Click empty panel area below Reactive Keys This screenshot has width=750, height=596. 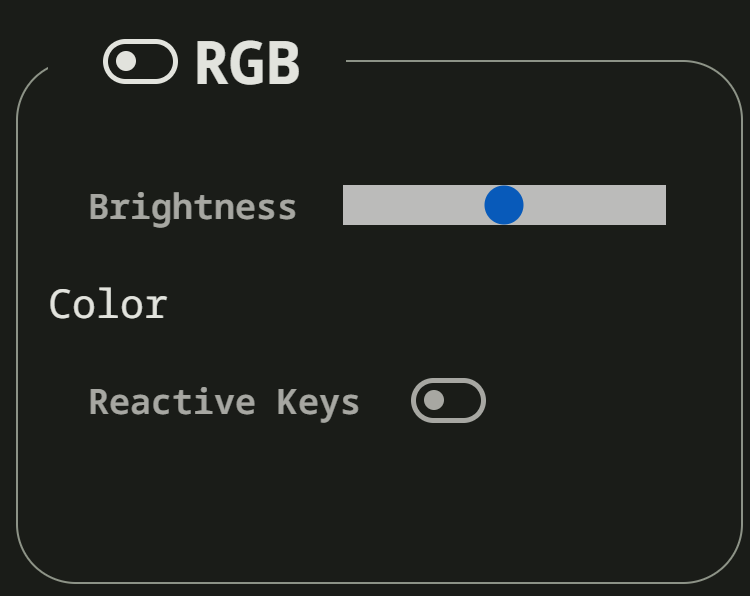tap(380, 500)
